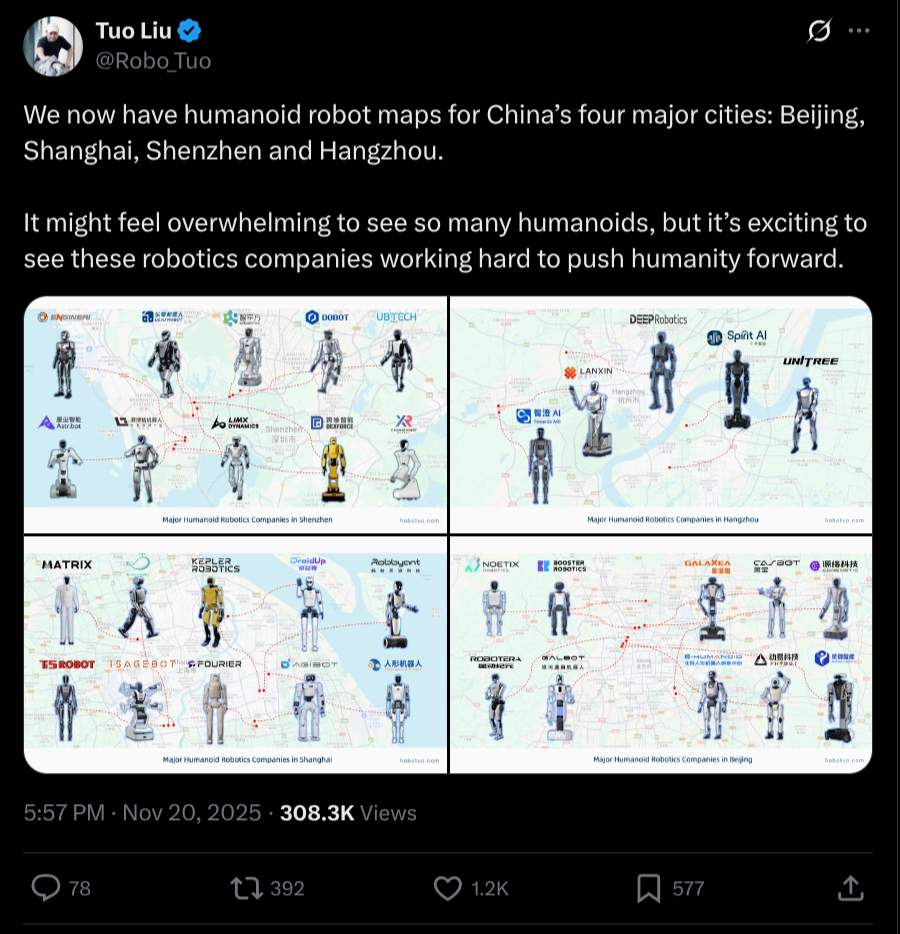Open the Hangzhou humanoid robot map image
The height and width of the screenshot is (934, 900).
click(x=661, y=415)
